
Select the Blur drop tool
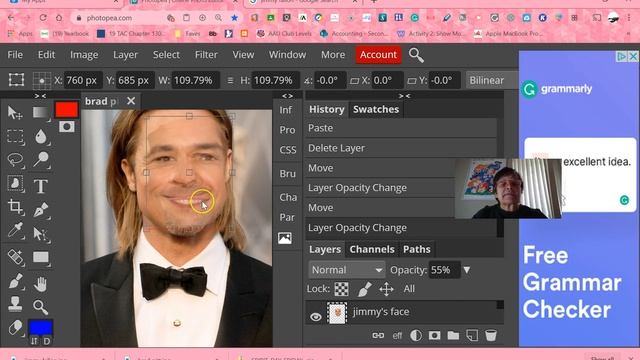click(x=40, y=136)
